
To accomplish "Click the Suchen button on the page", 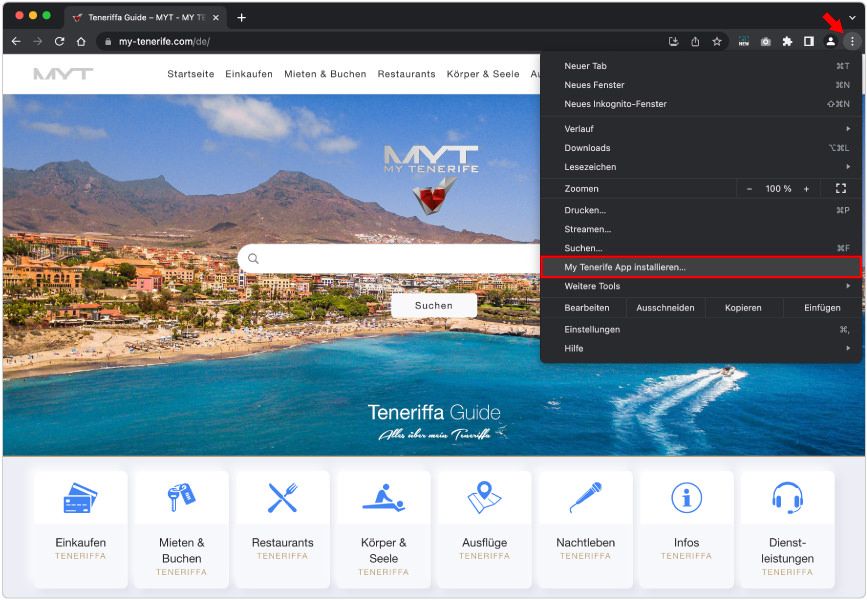I will 433,305.
